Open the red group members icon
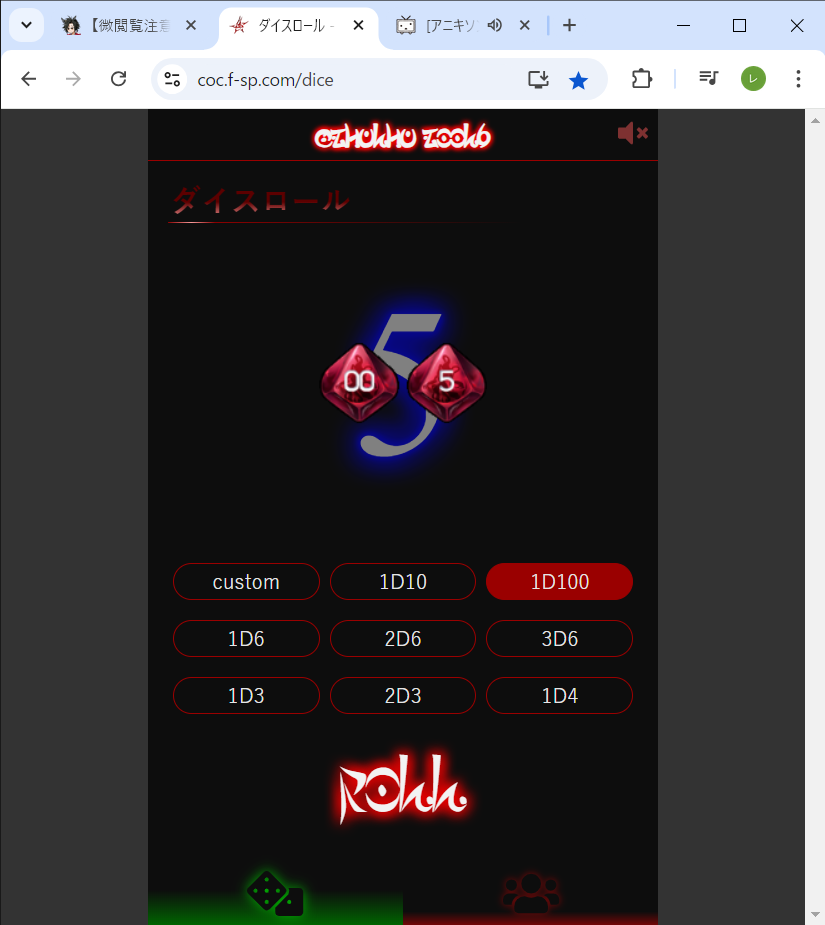This screenshot has width=825, height=925. tap(531, 893)
